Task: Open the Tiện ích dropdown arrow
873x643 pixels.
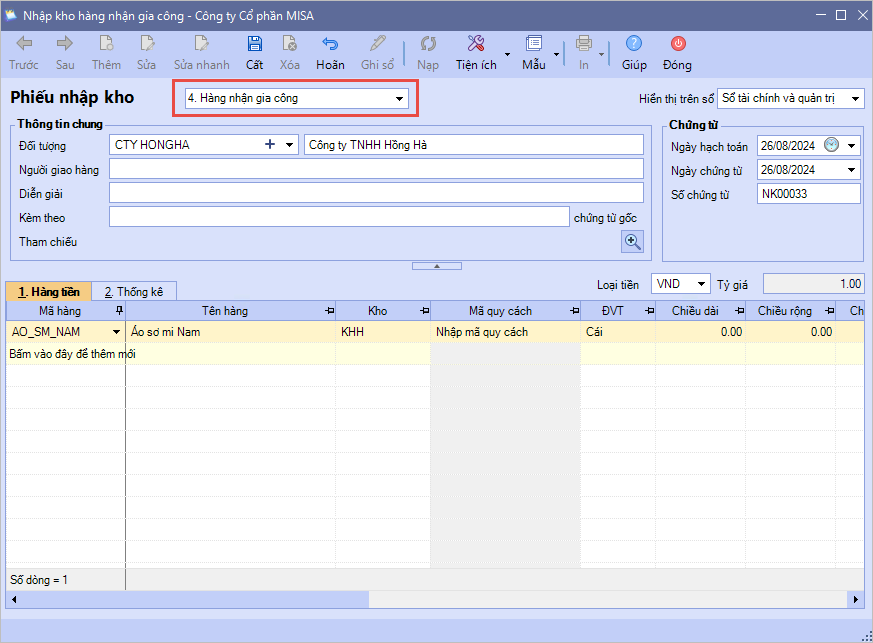Action: [x=507, y=54]
